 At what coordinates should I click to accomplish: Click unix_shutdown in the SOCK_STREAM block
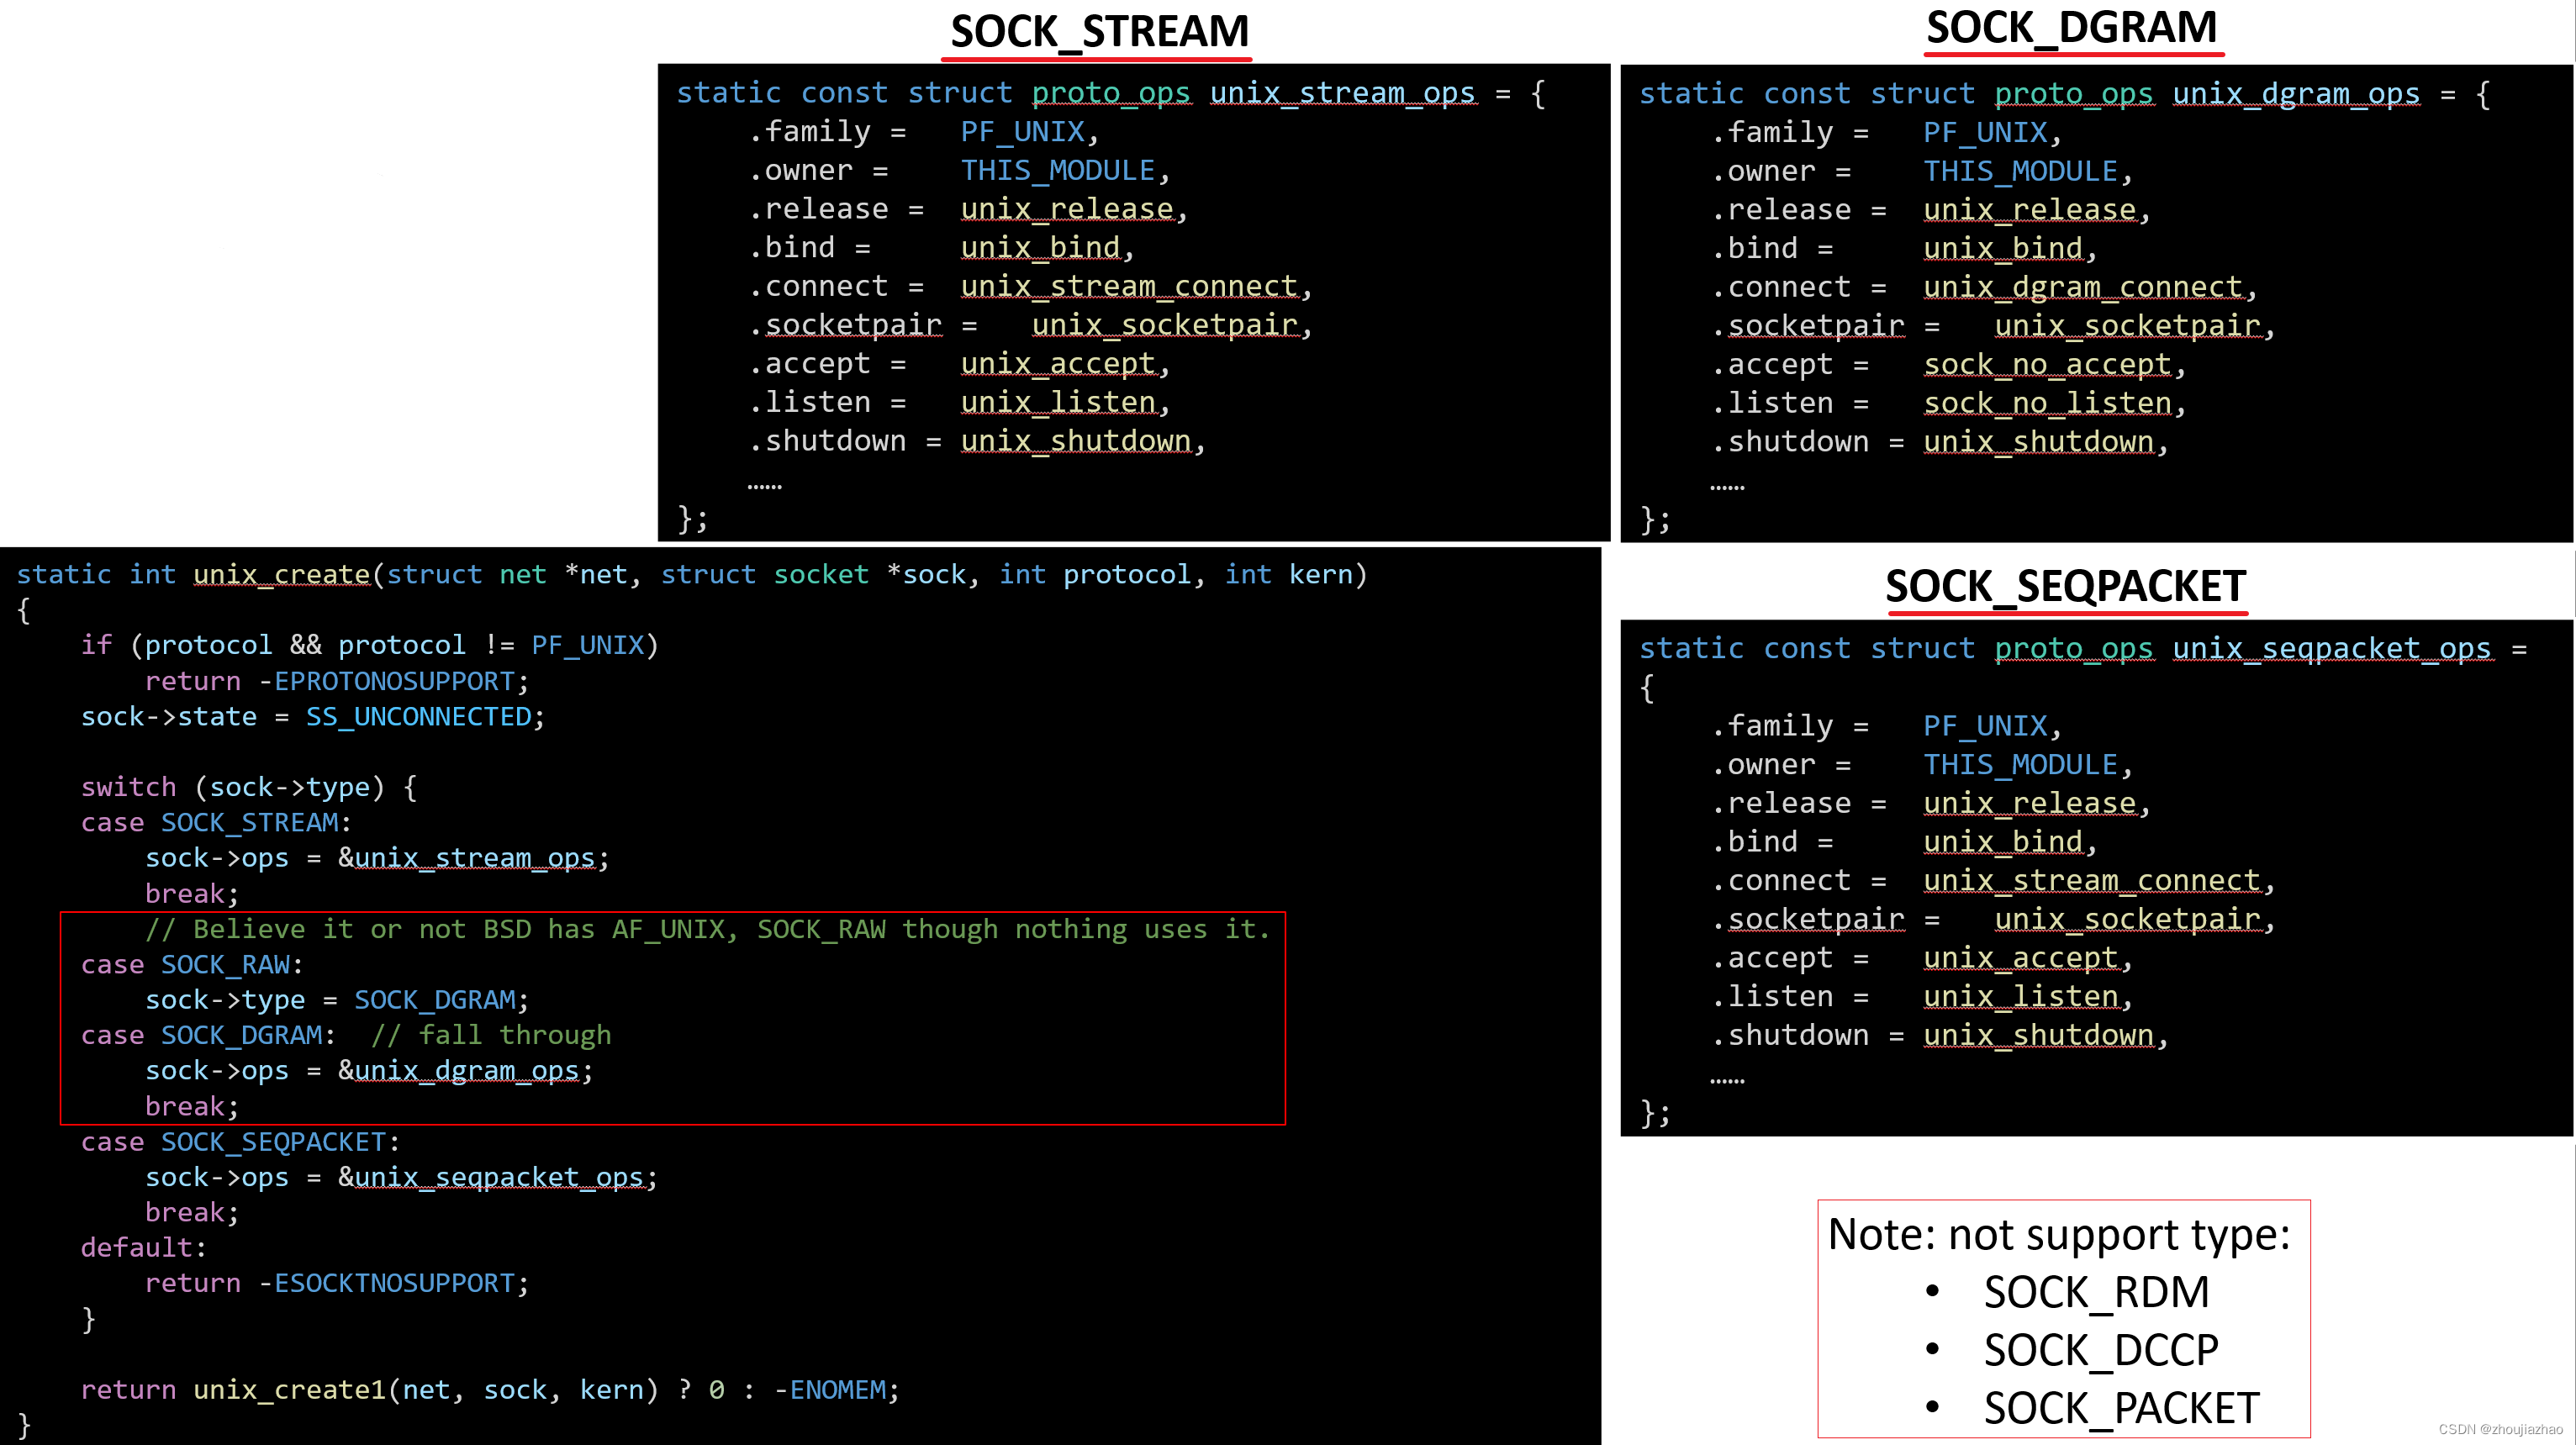tap(1076, 441)
